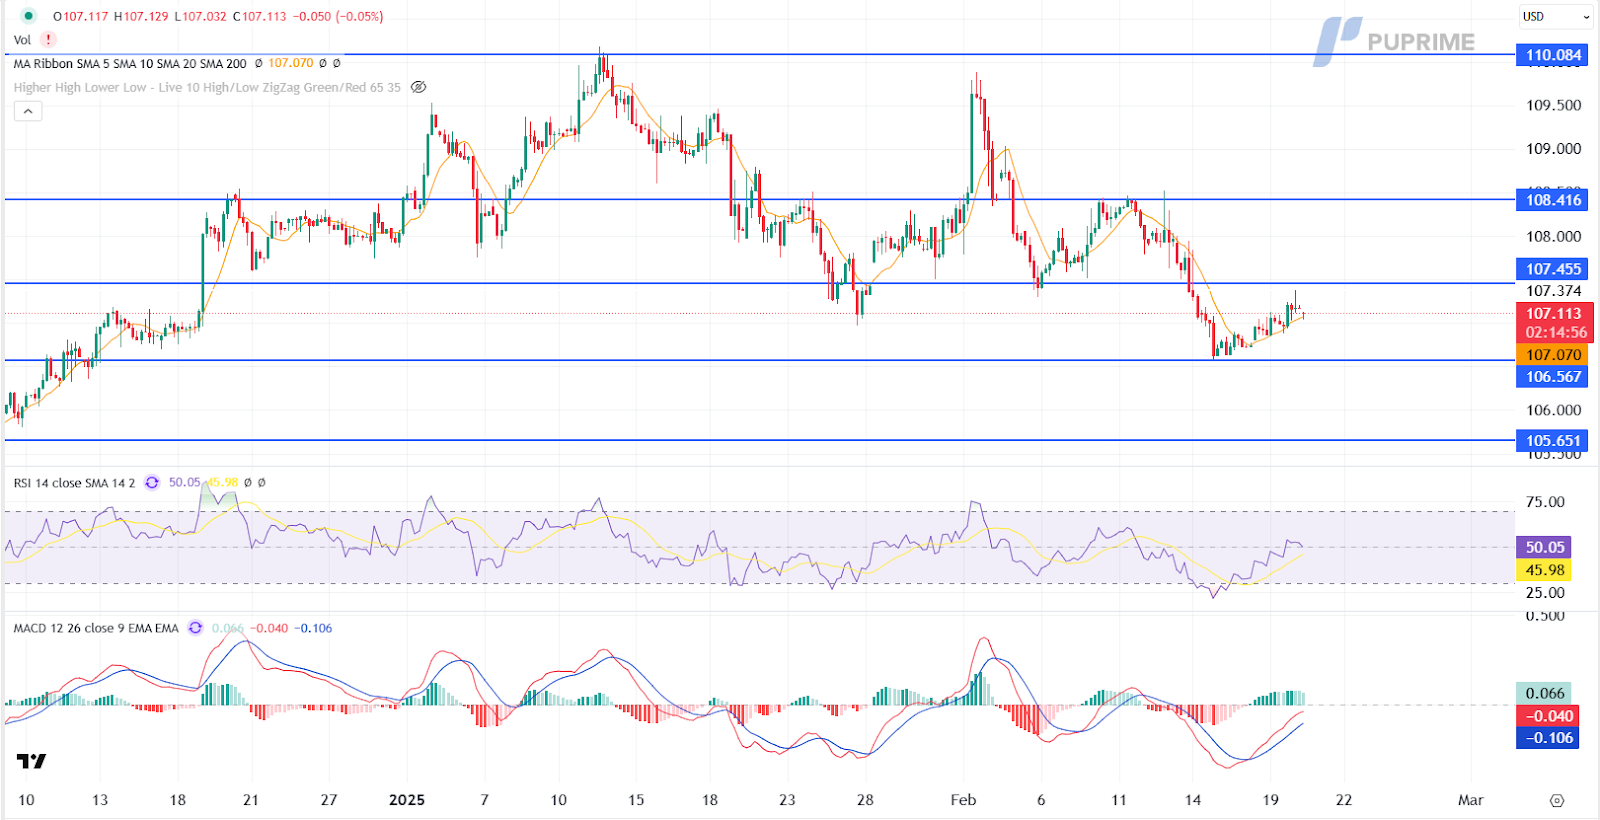Viewport: 1600px width, 820px height.
Task: Click the RSI value 50.05 in legend
Action: click(x=184, y=482)
